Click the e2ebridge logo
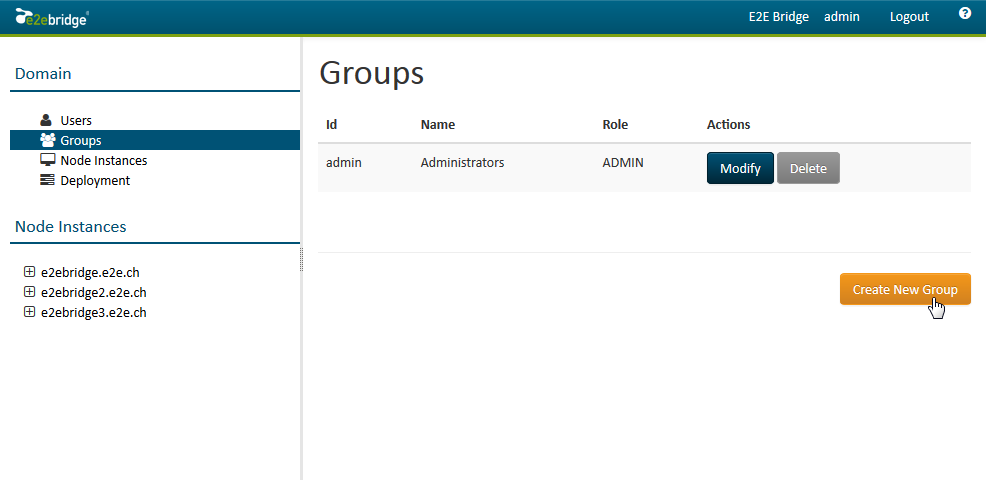986x480 pixels. (x=52, y=16)
